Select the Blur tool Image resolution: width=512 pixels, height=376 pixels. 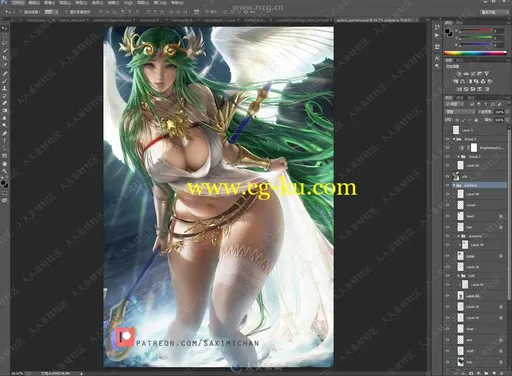(x=5, y=118)
